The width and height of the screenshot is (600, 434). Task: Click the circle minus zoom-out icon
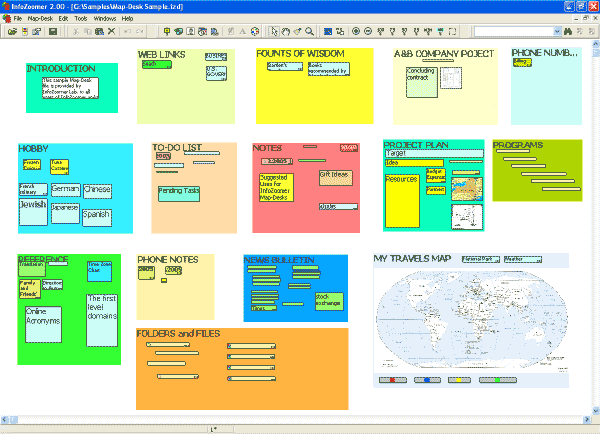pos(368,31)
